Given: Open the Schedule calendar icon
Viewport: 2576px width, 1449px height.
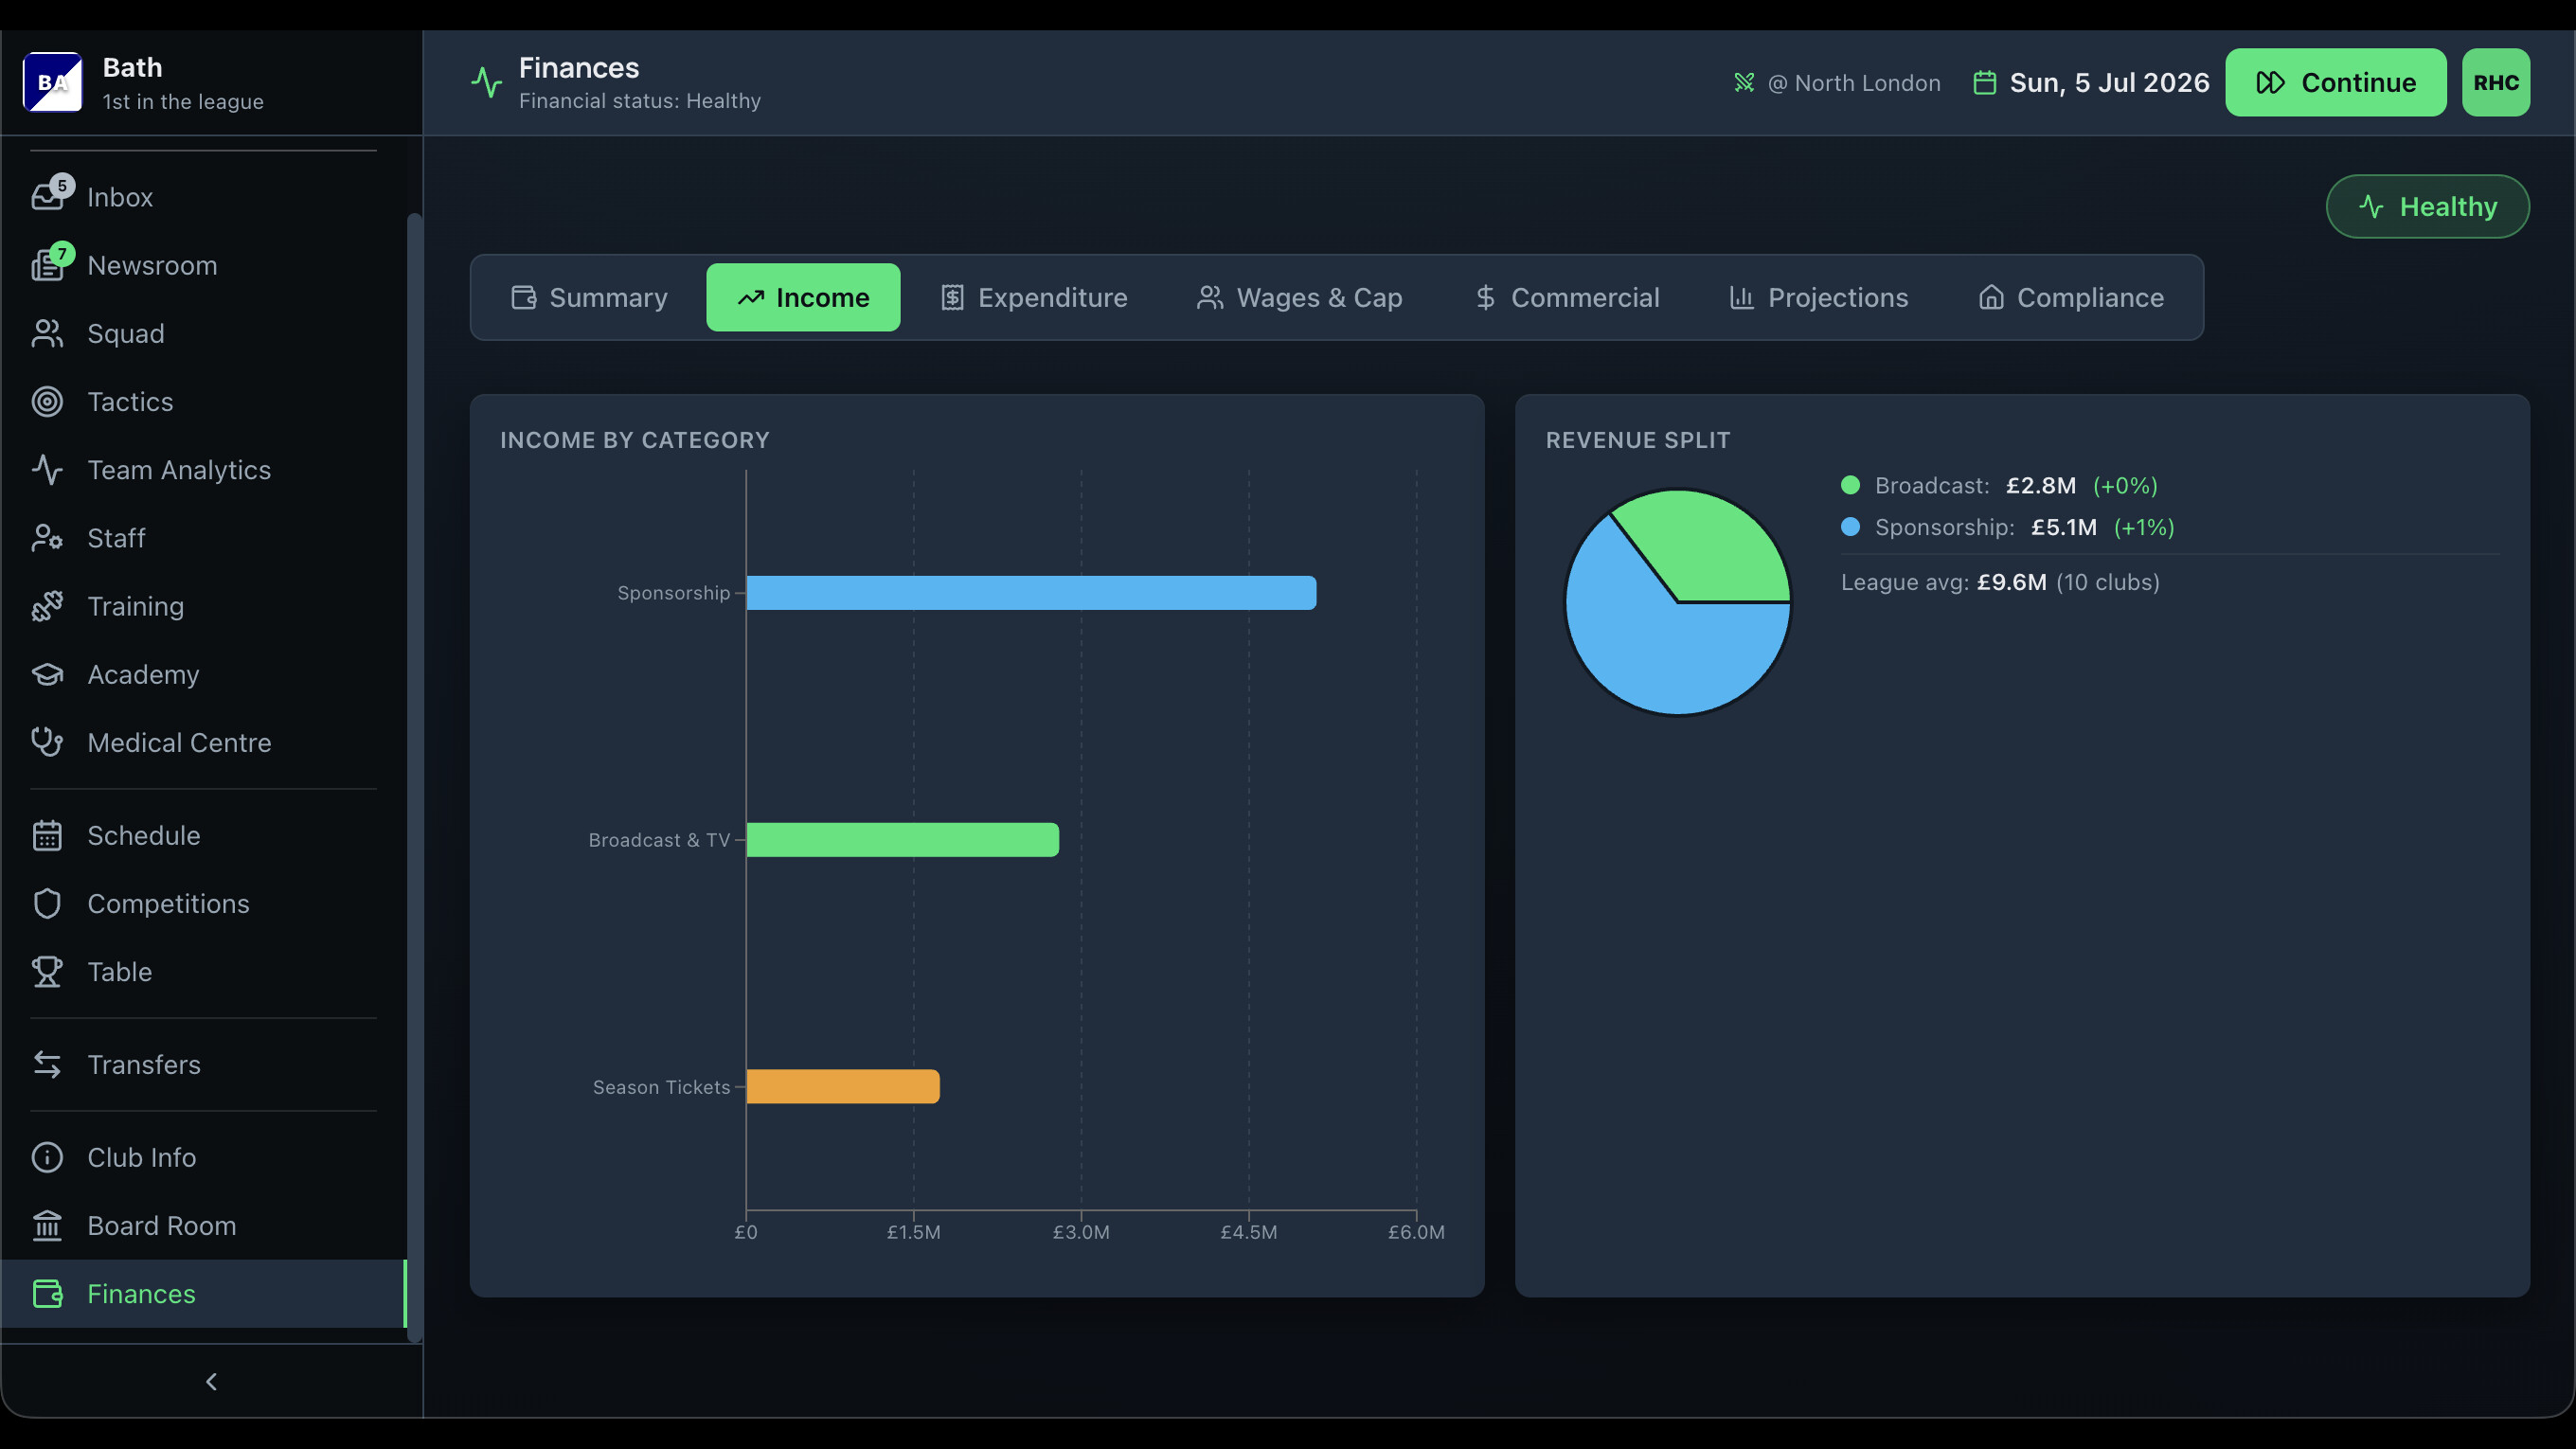Looking at the screenshot, I should click(x=47, y=835).
